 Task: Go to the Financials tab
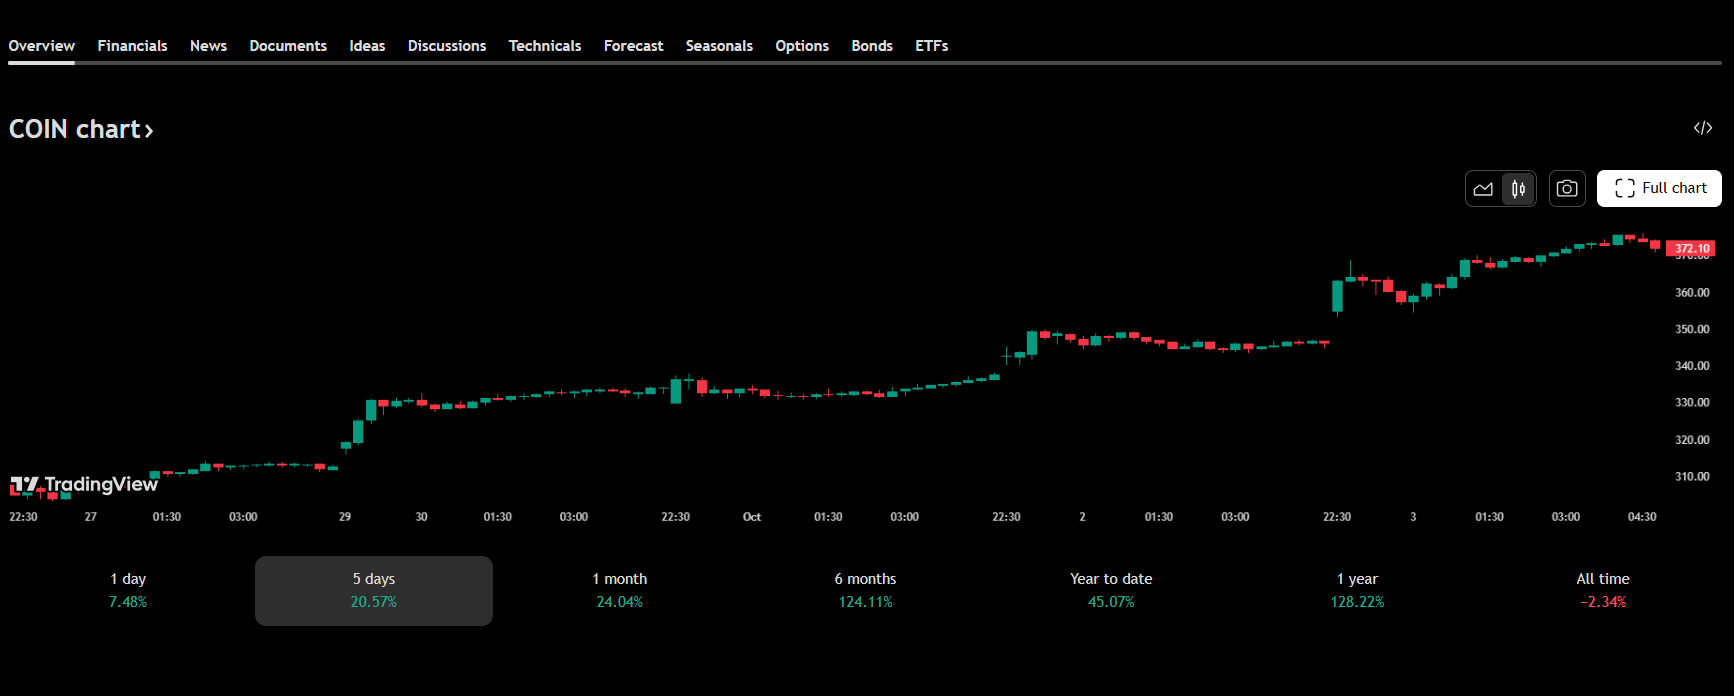(x=132, y=46)
